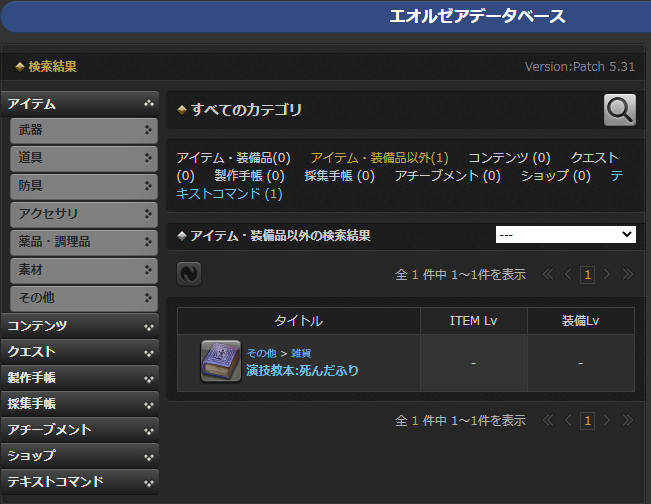
Task: Go to next page in top pager
Action: tap(607, 274)
